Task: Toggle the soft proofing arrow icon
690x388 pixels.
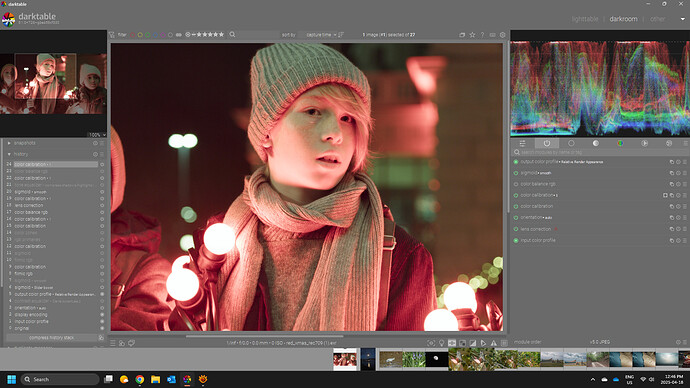Action: [x=483, y=343]
